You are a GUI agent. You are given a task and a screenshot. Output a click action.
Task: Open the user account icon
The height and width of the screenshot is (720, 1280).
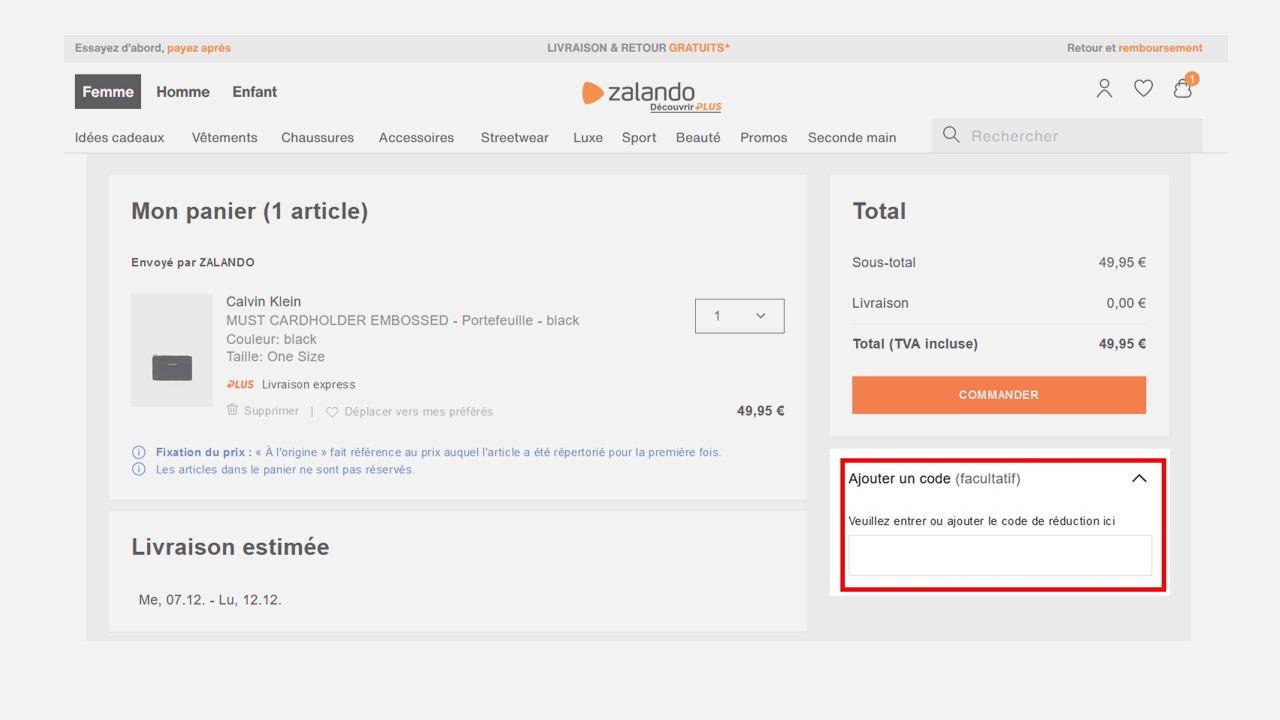(x=1104, y=89)
